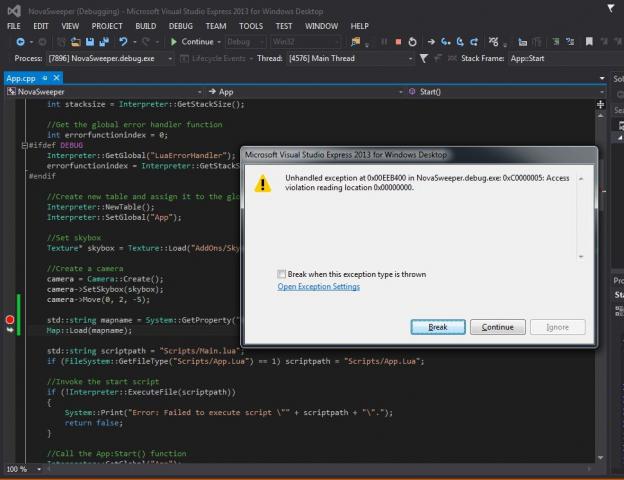Collapse the #ifdef DEBUG code region
Viewport: 624px width, 480px height.
tap(24, 145)
